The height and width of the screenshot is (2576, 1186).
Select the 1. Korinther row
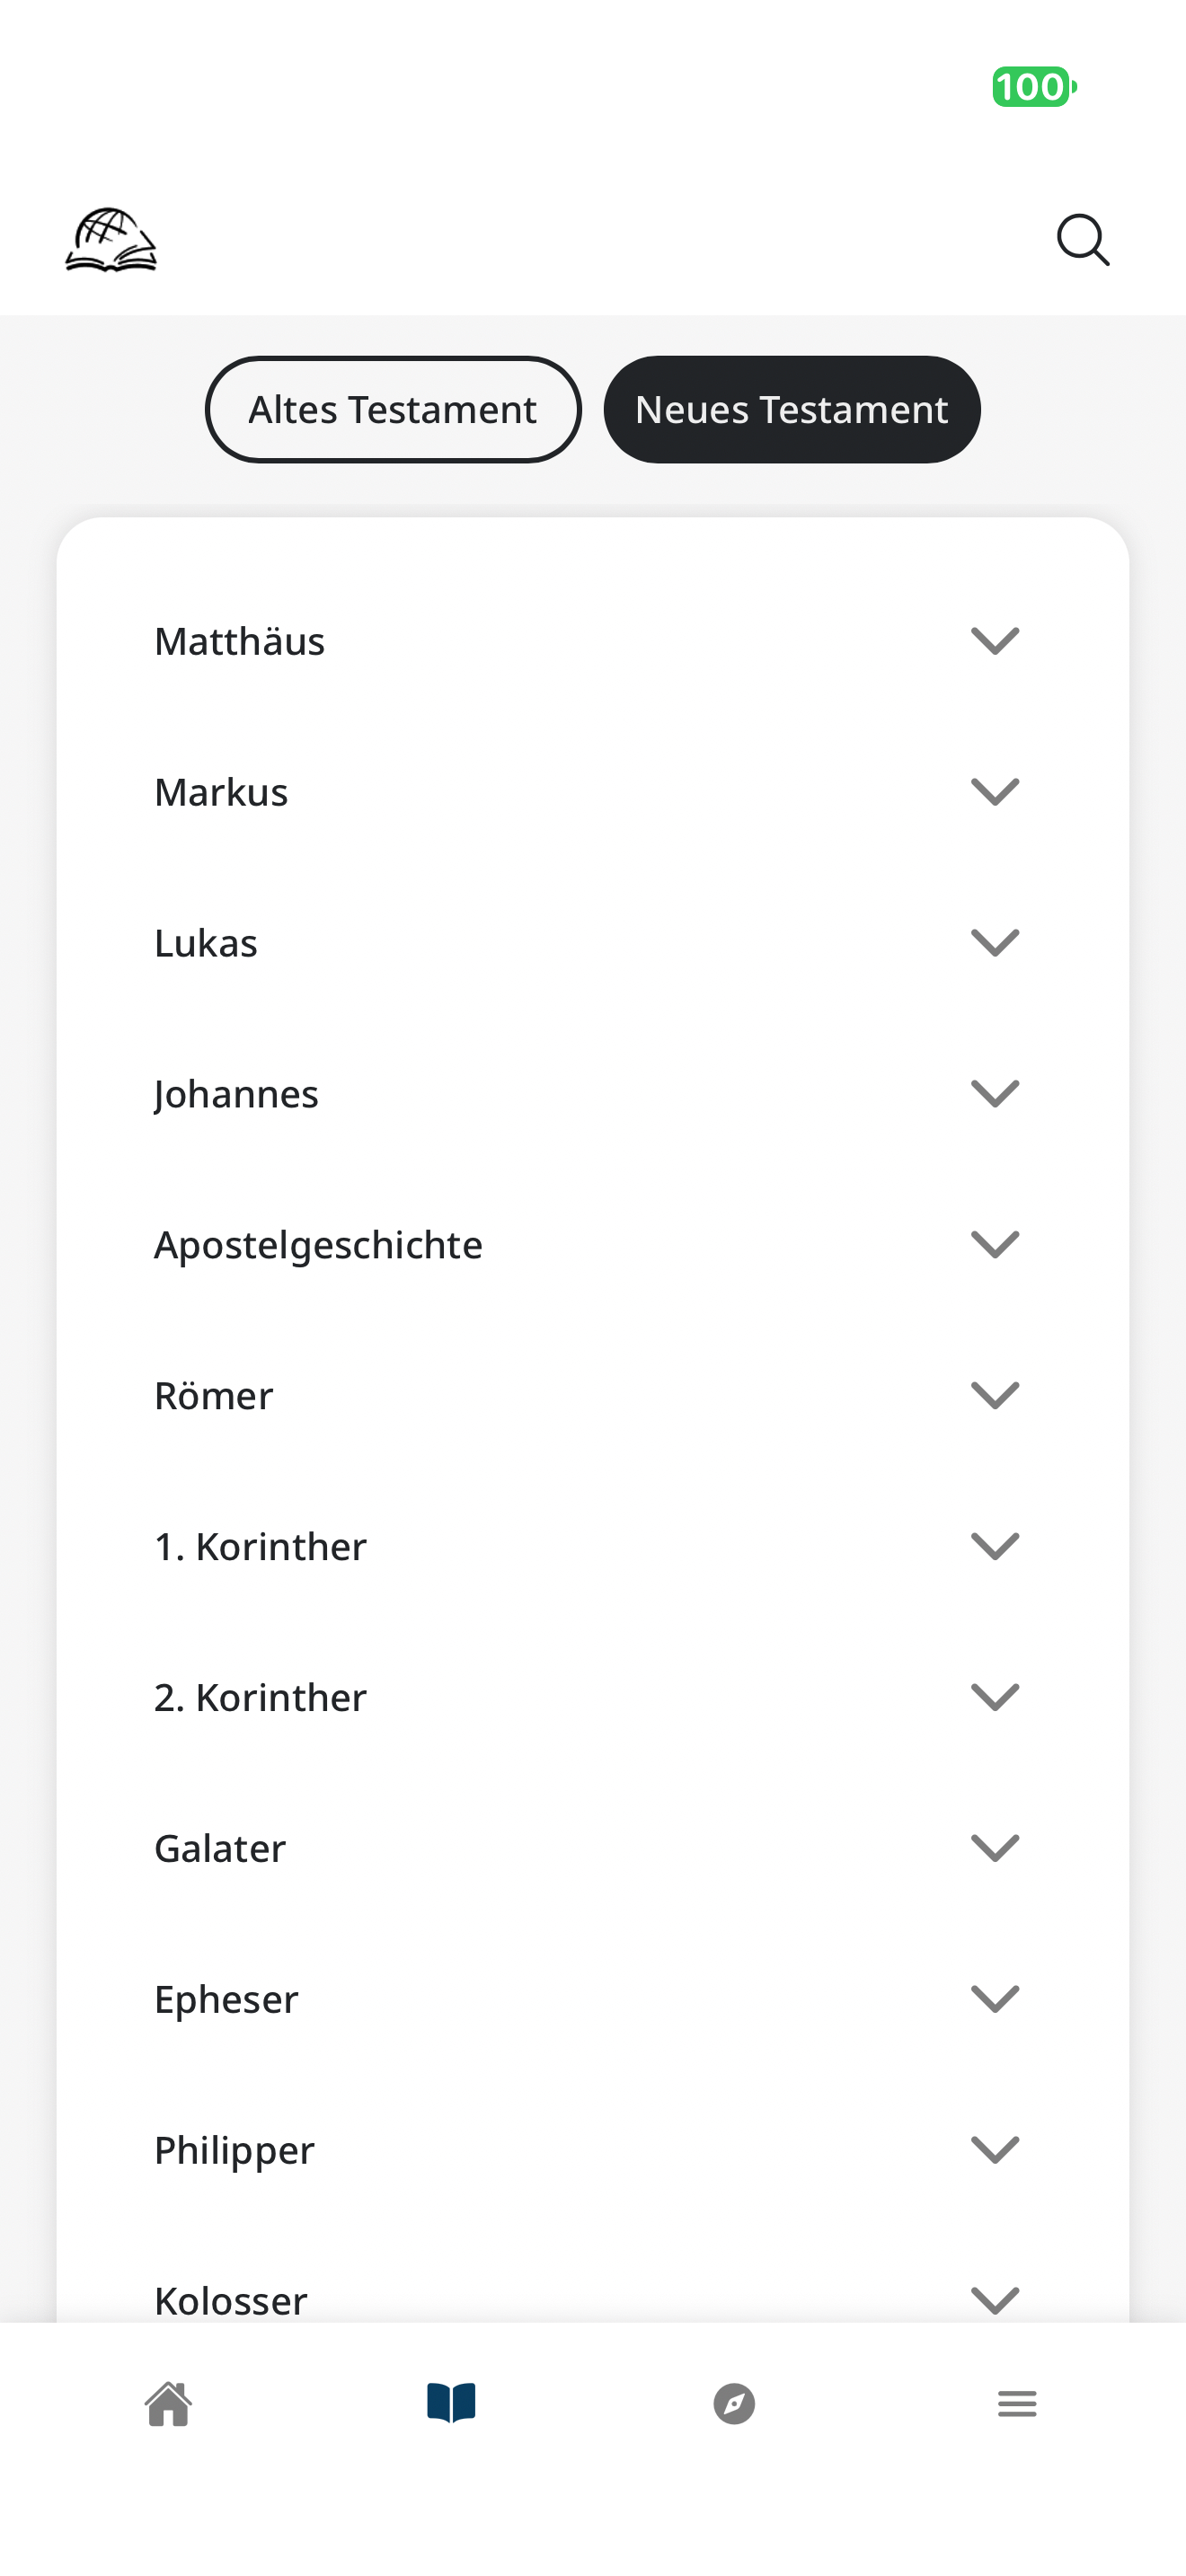coord(593,1547)
